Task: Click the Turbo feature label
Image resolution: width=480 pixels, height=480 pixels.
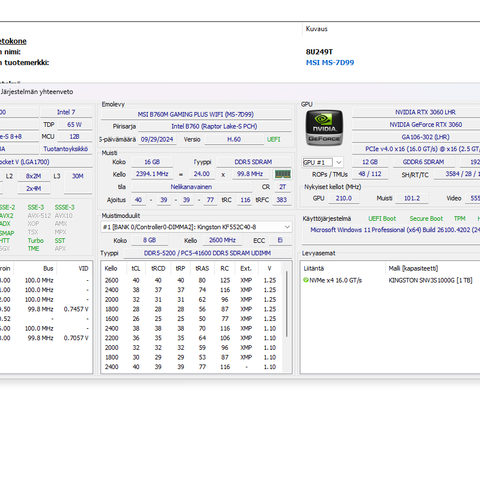Action: tap(36, 241)
